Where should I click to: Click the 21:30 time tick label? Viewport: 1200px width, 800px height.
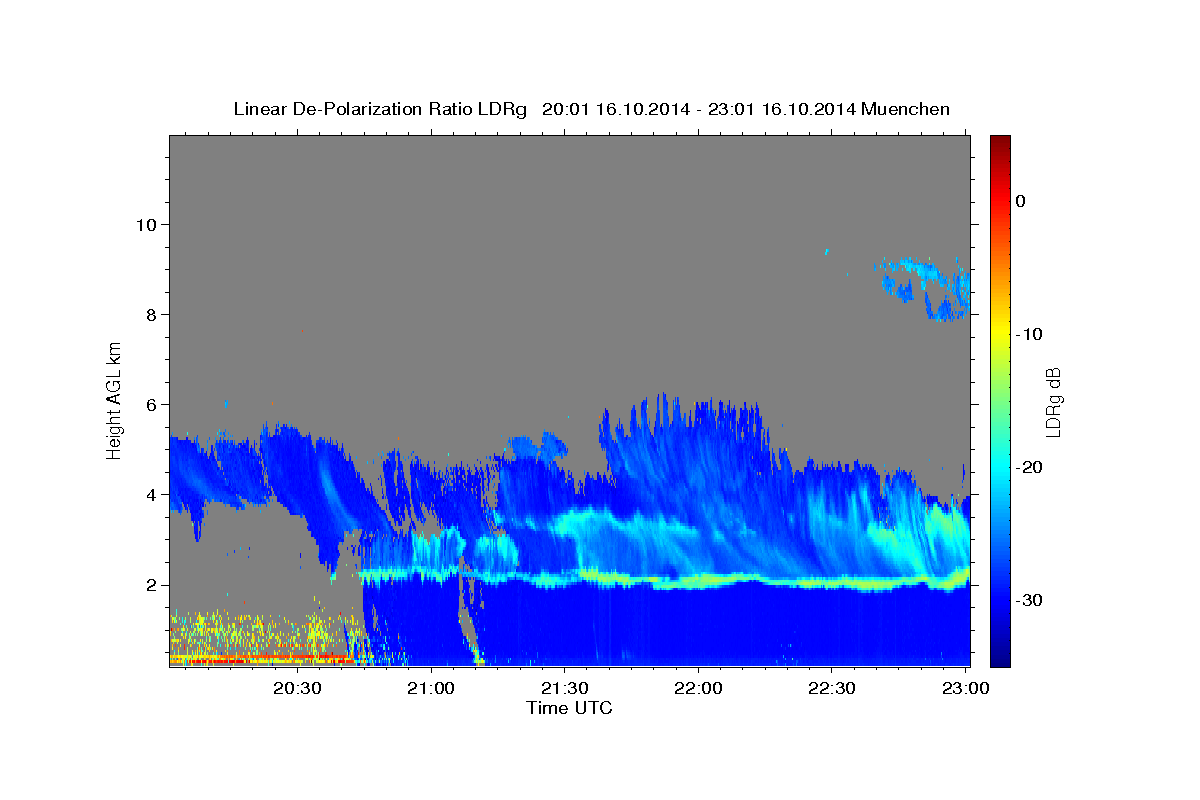coord(564,688)
